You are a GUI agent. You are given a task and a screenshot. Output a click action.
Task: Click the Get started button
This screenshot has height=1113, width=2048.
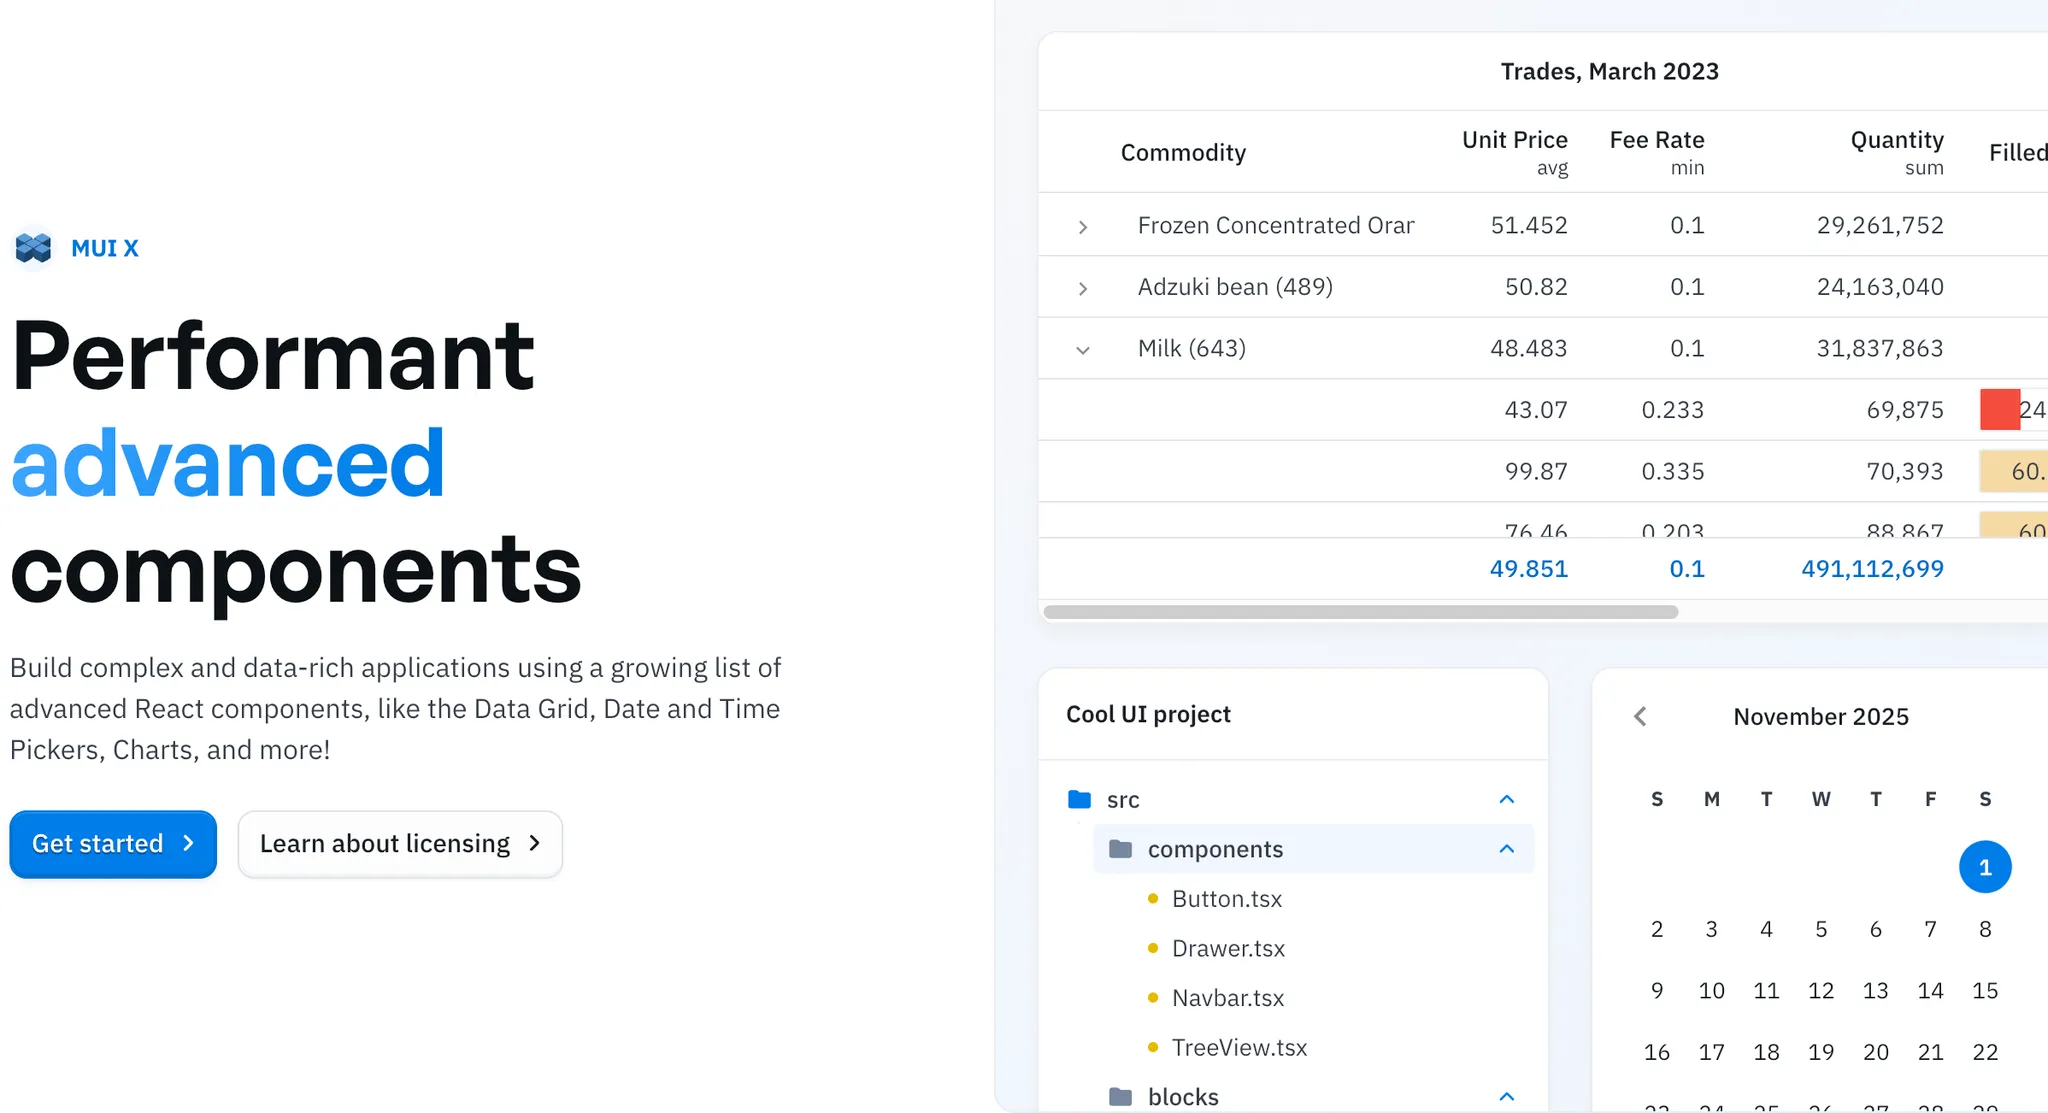pos(113,844)
